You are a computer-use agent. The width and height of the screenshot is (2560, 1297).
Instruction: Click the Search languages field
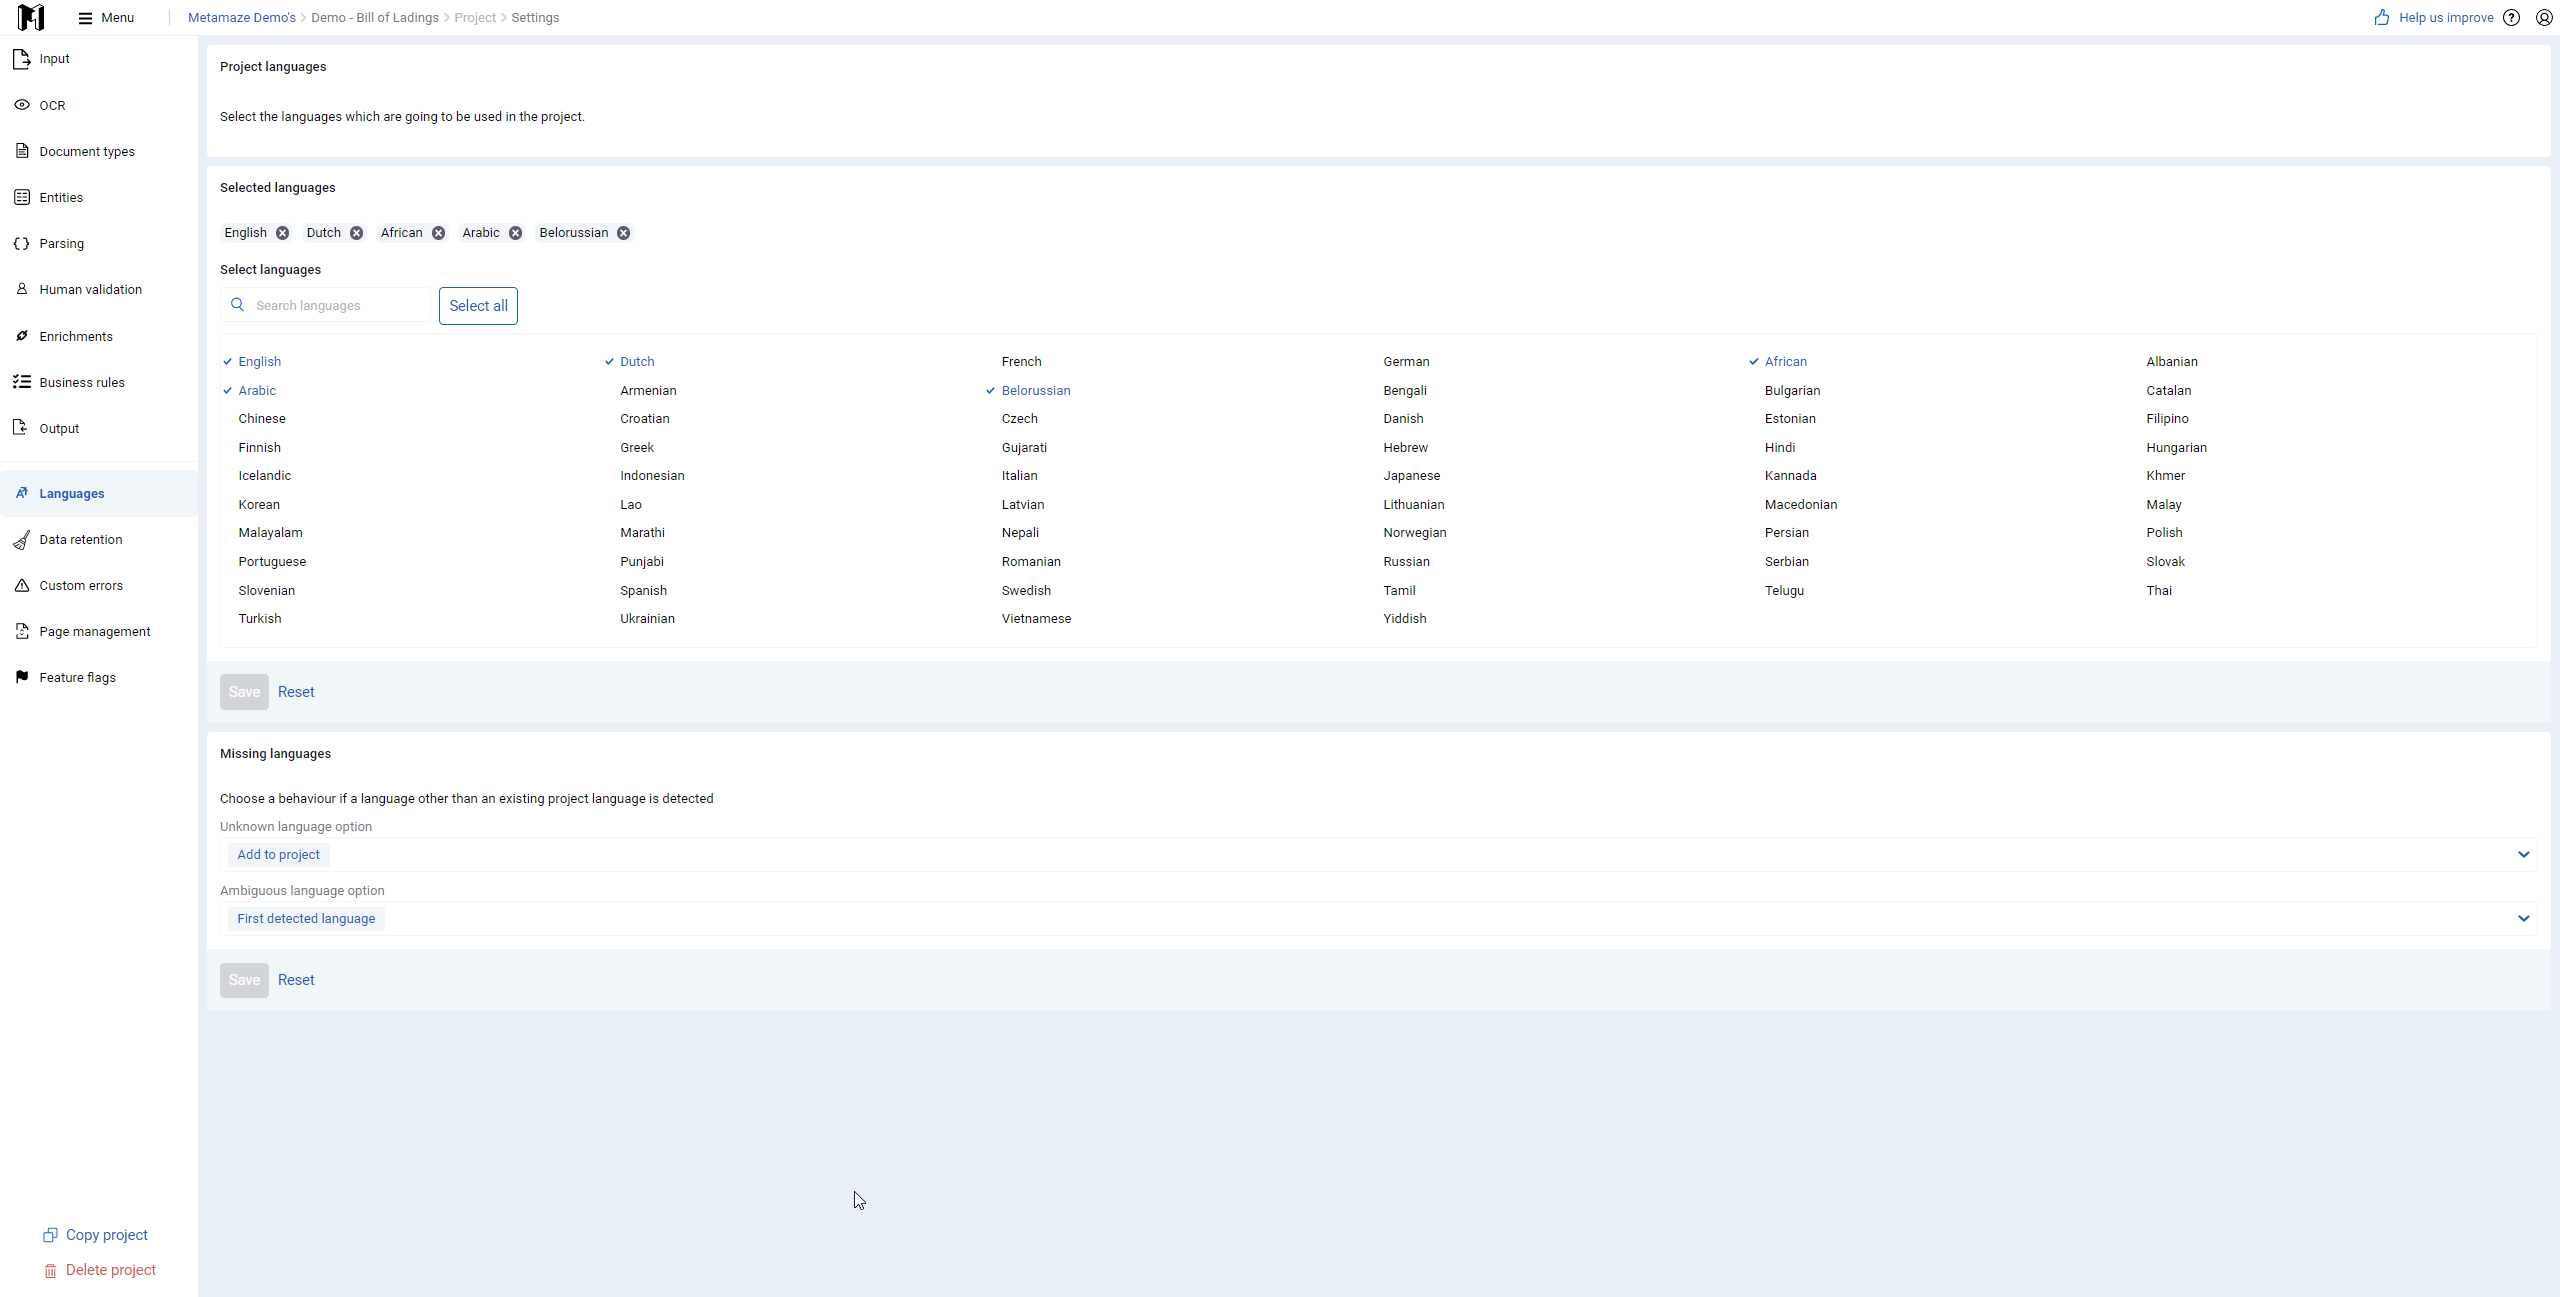click(325, 306)
